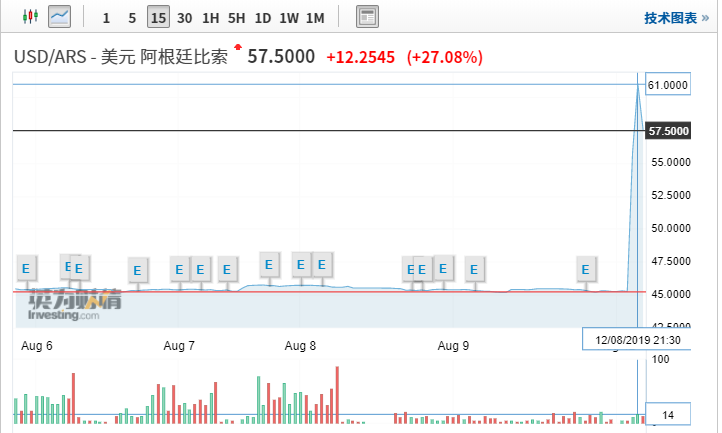Click the red asterisk next to the pair name
722x433 pixels.
pyautogui.click(x=238, y=48)
